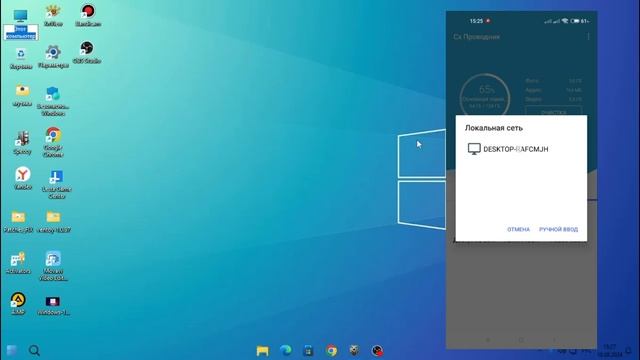Viewport: 640px width, 360px height.
Task: Select the Movavi Video Editor desktop shortcut
Action: click(x=53, y=266)
